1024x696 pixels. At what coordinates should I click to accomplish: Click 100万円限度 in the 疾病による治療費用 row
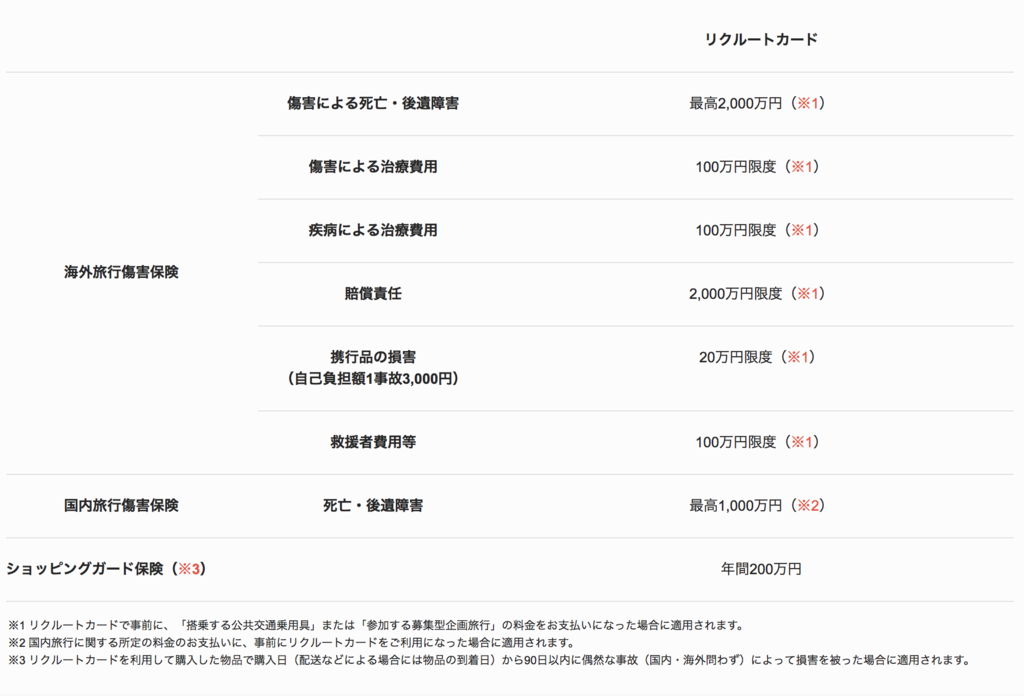coord(735,230)
